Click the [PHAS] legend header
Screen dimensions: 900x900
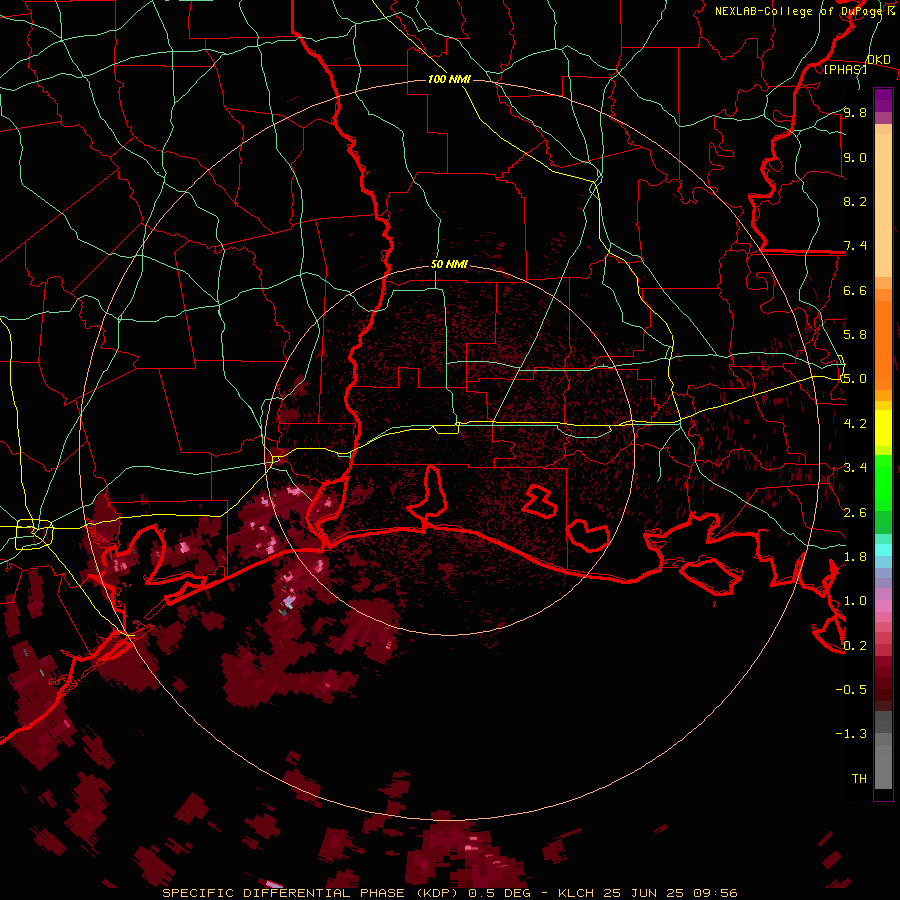pyautogui.click(x=845, y=69)
